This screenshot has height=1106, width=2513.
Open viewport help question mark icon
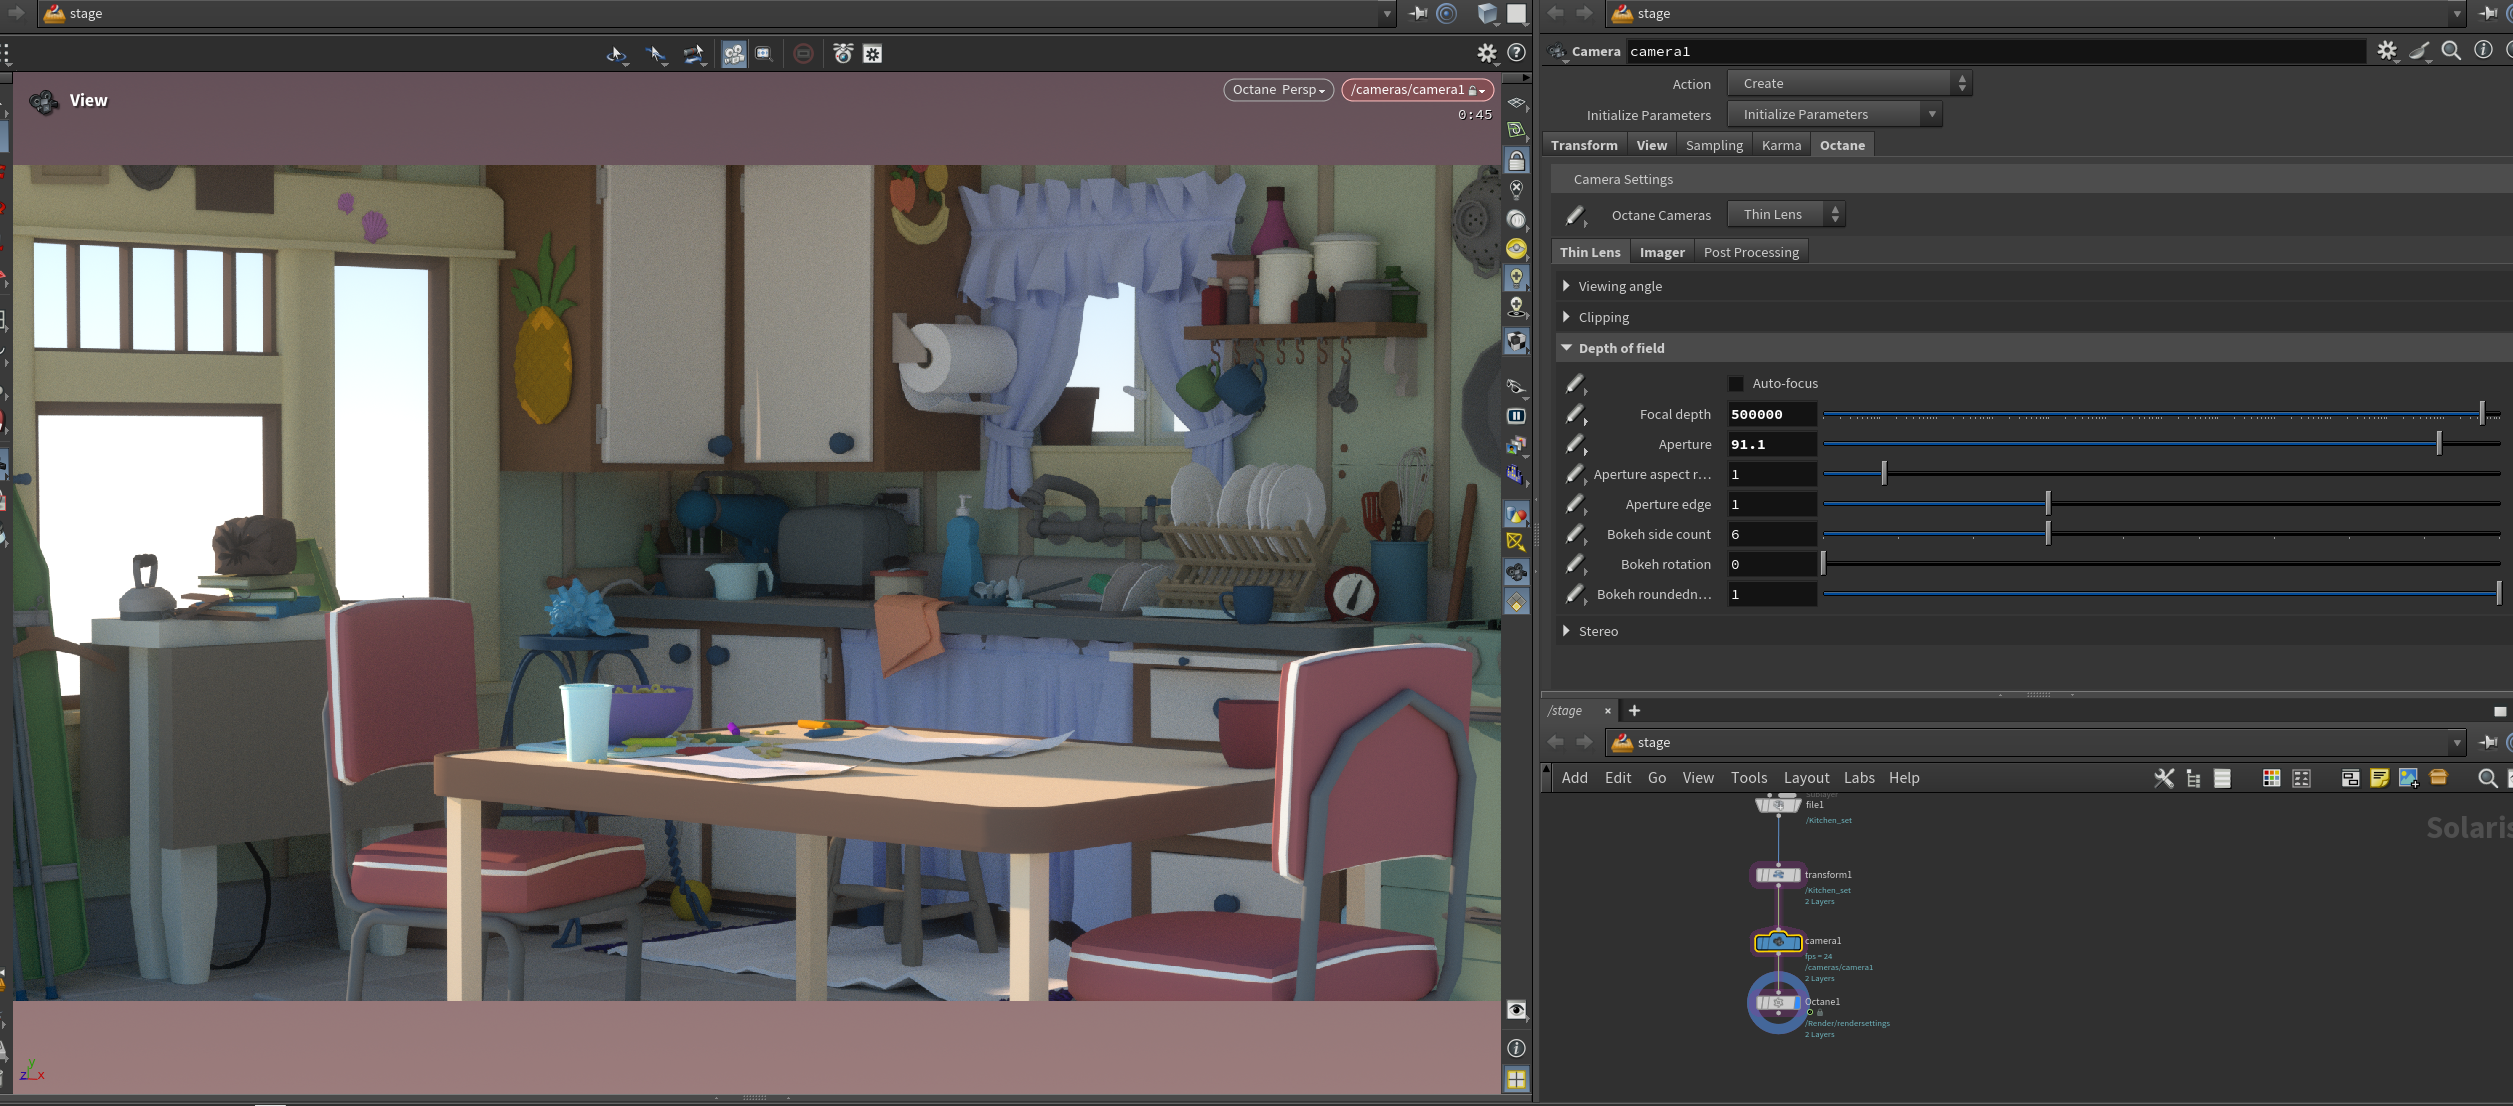click(1516, 53)
